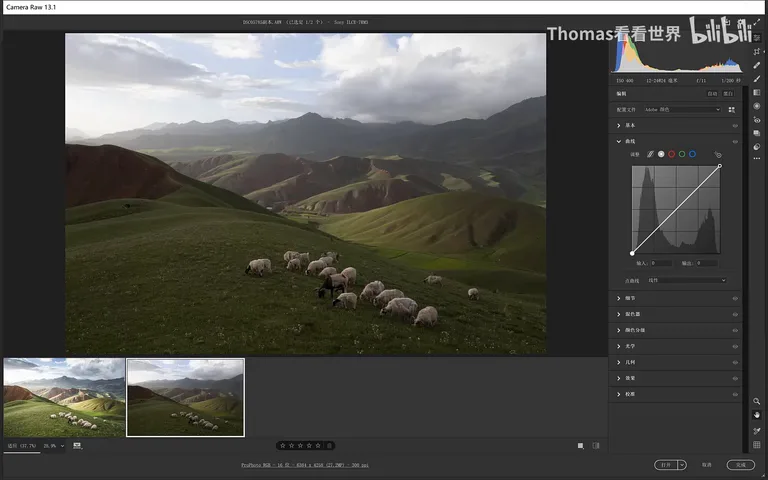Click the 黑白 black and white button
Image resolution: width=768 pixels, height=480 pixels.
(x=728, y=94)
